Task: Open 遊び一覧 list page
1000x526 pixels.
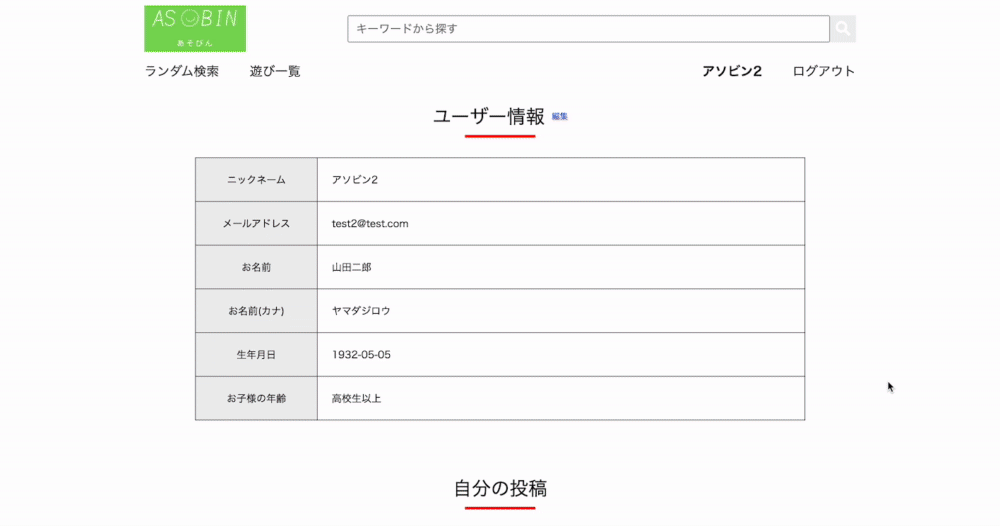Action: coord(275,71)
